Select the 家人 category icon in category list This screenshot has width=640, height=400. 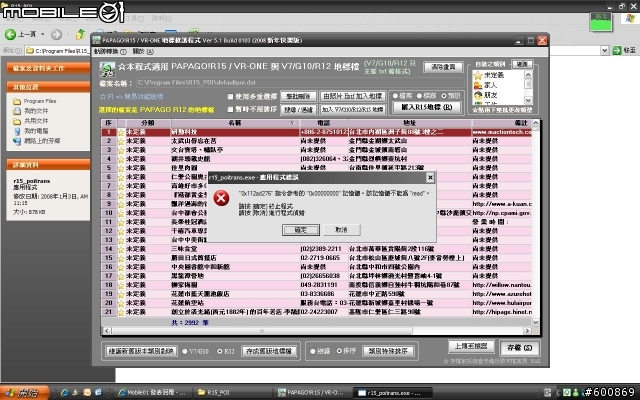point(478,85)
